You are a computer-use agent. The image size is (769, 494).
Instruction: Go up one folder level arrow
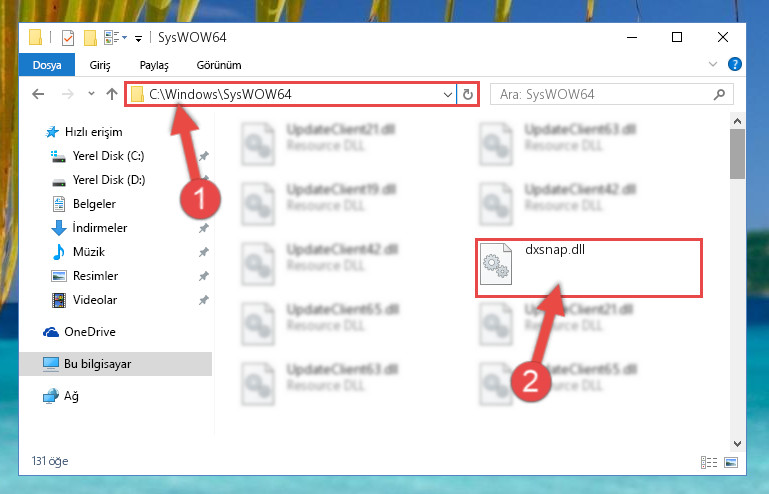(112, 94)
